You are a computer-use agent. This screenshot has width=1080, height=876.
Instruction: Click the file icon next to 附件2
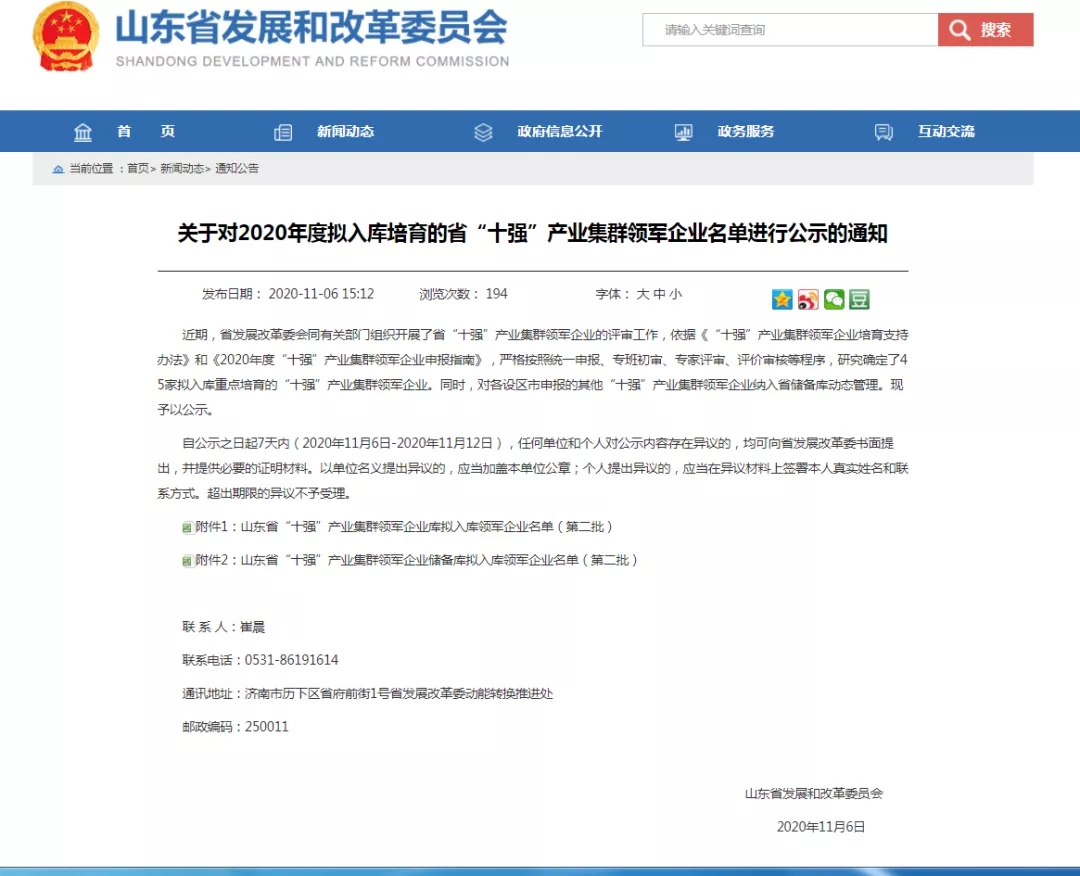pyautogui.click(x=187, y=561)
